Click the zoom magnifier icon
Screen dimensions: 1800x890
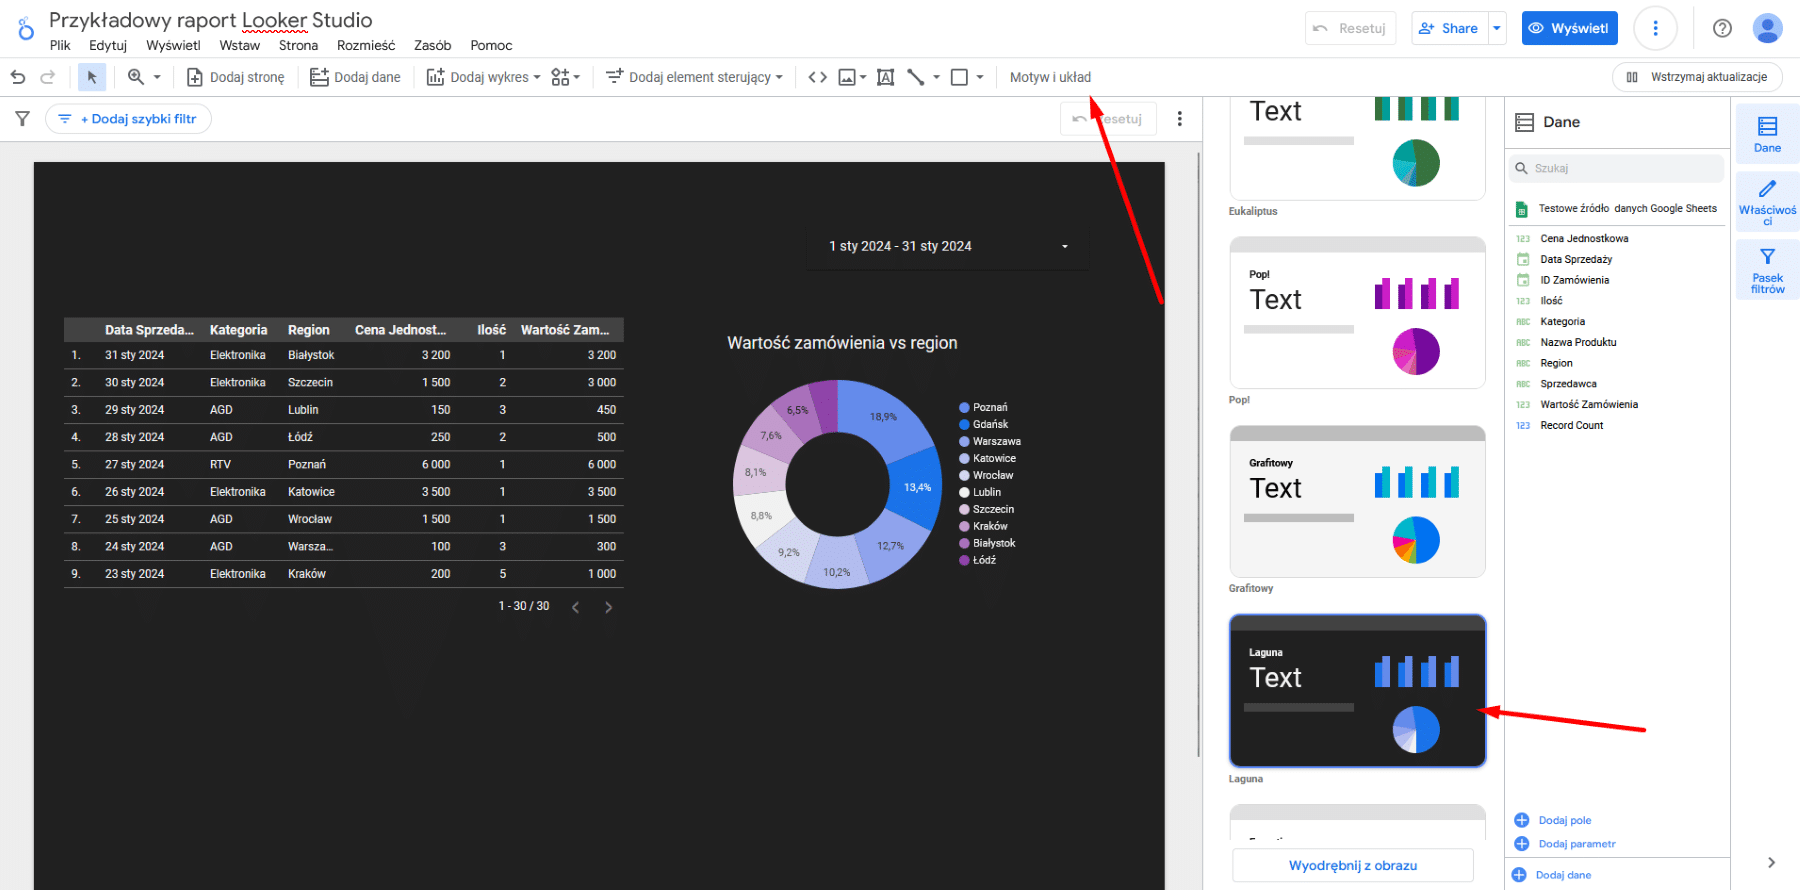point(136,77)
